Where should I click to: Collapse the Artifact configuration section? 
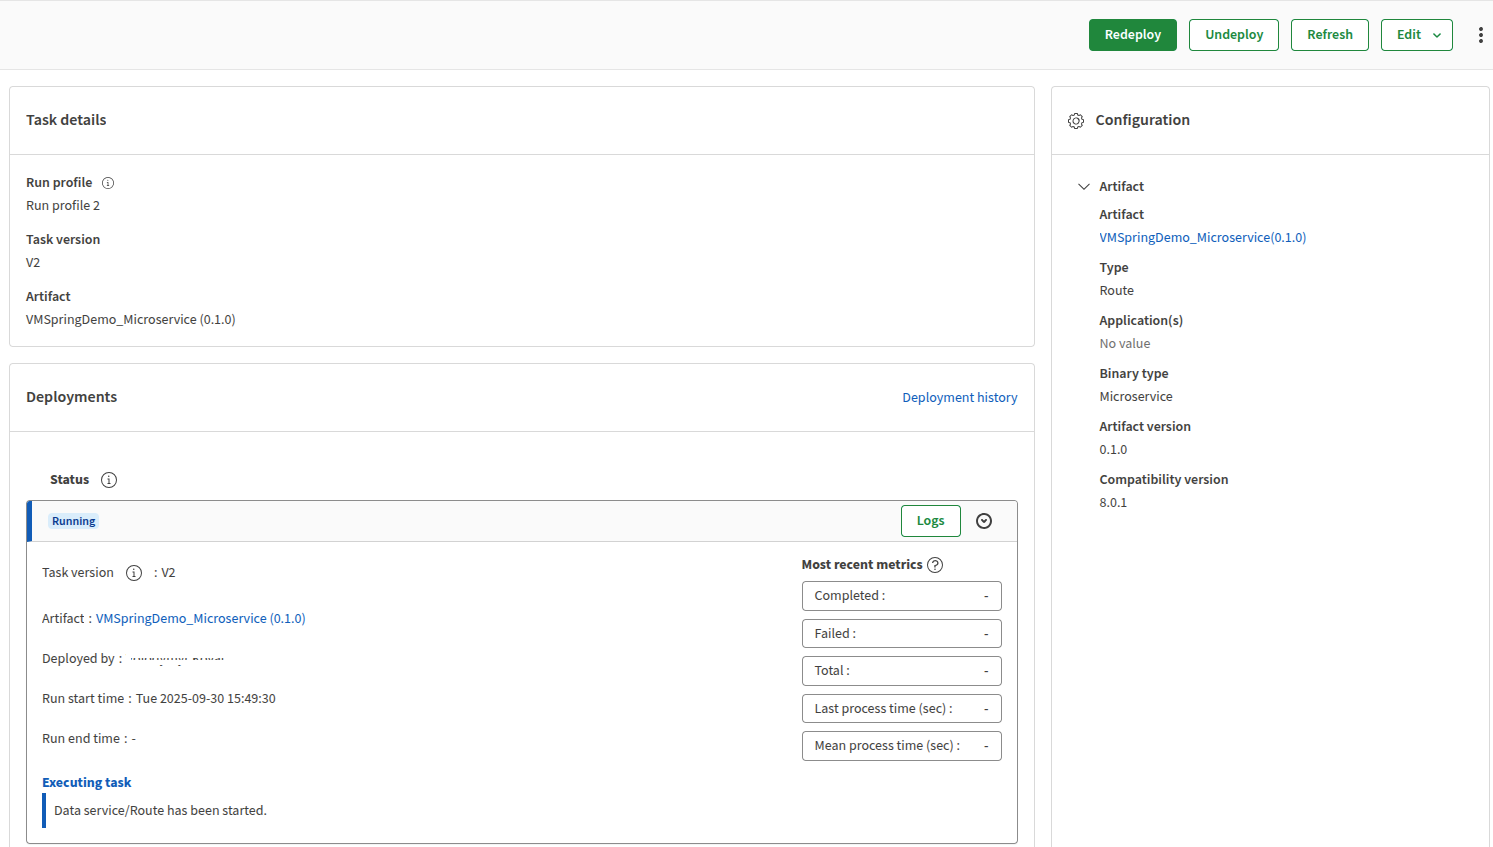(x=1084, y=187)
